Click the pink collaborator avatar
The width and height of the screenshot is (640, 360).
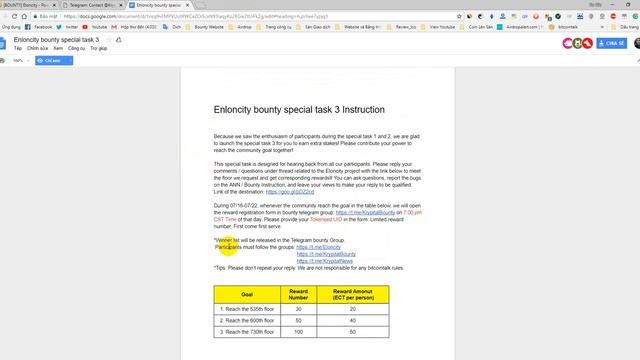(567, 43)
